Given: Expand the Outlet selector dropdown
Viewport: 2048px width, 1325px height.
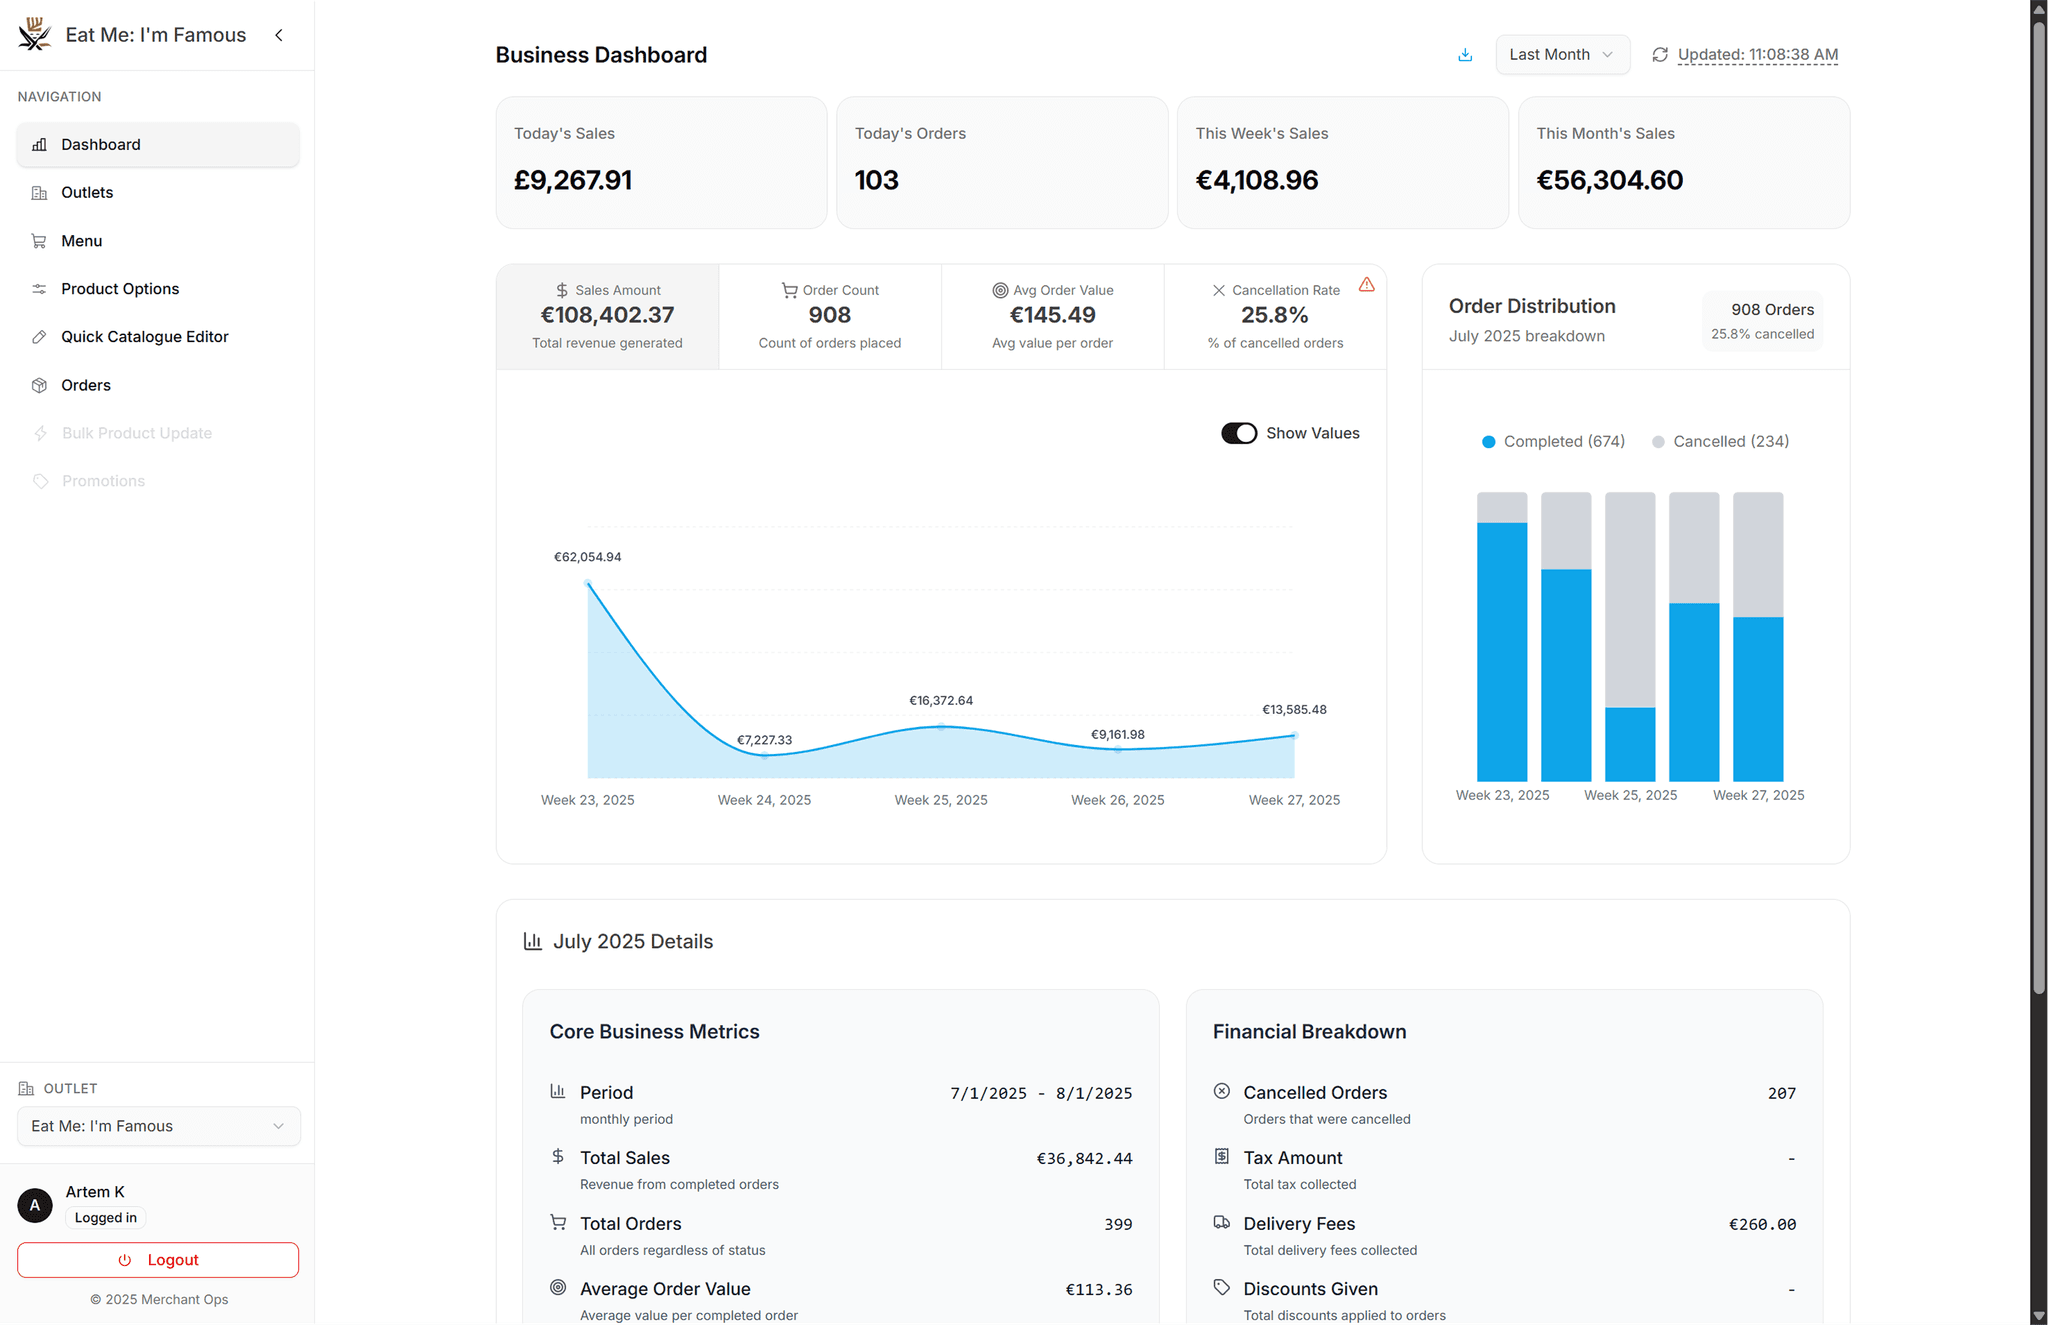Looking at the screenshot, I should tap(157, 1126).
